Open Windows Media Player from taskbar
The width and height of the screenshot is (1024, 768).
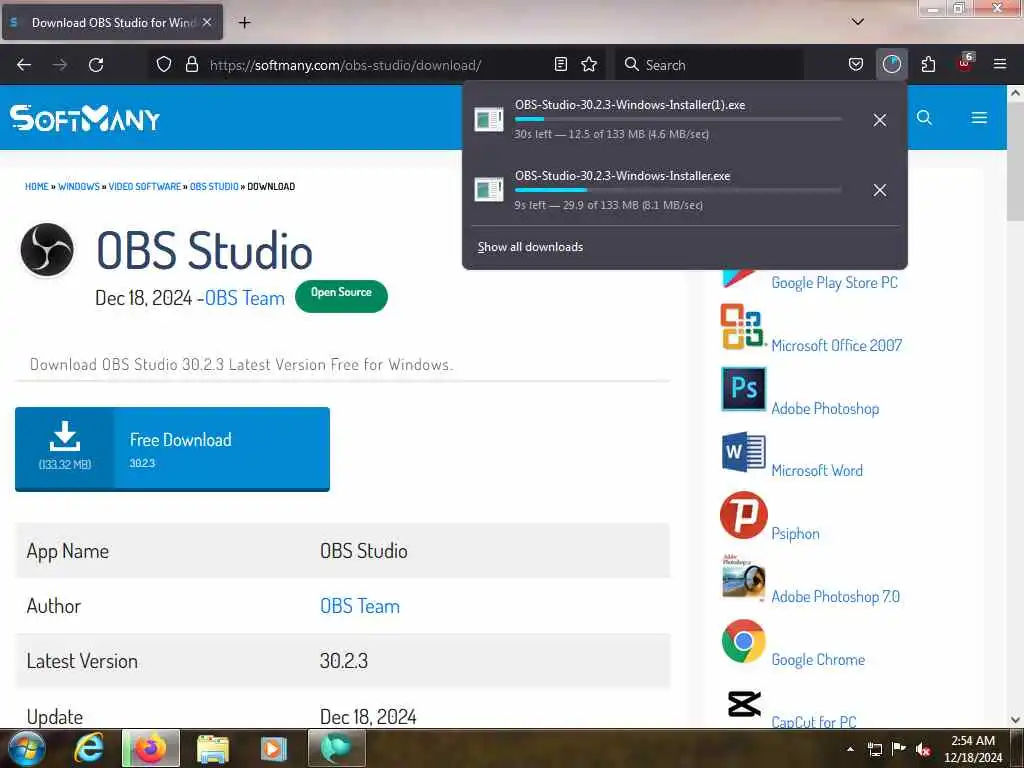tap(274, 748)
